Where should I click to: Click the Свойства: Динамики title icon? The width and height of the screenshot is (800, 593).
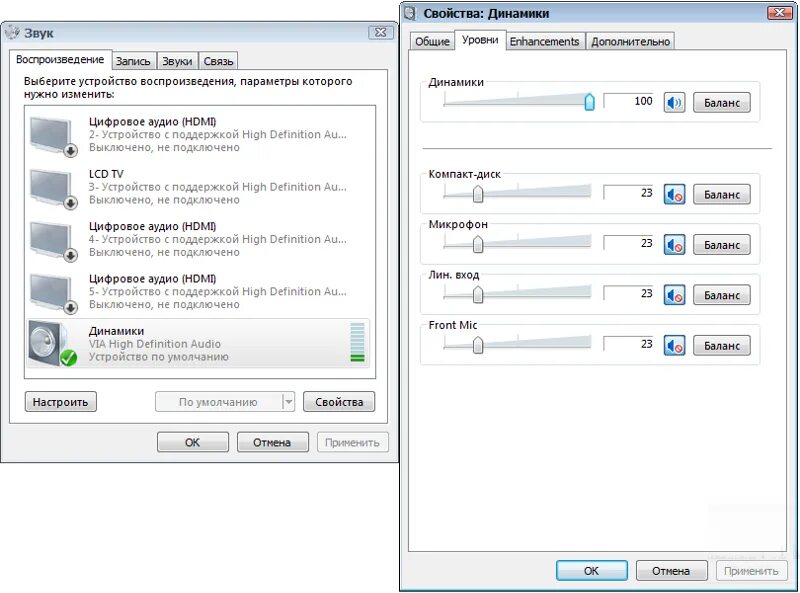[410, 13]
